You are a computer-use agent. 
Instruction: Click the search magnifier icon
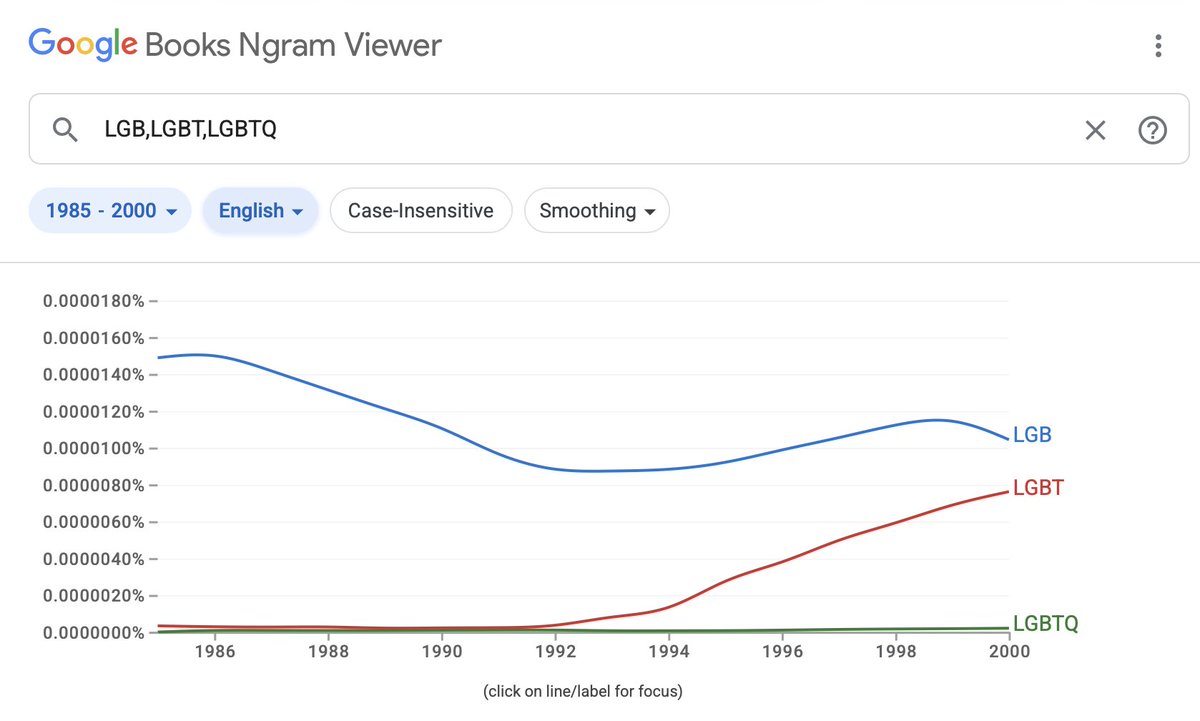click(65, 130)
